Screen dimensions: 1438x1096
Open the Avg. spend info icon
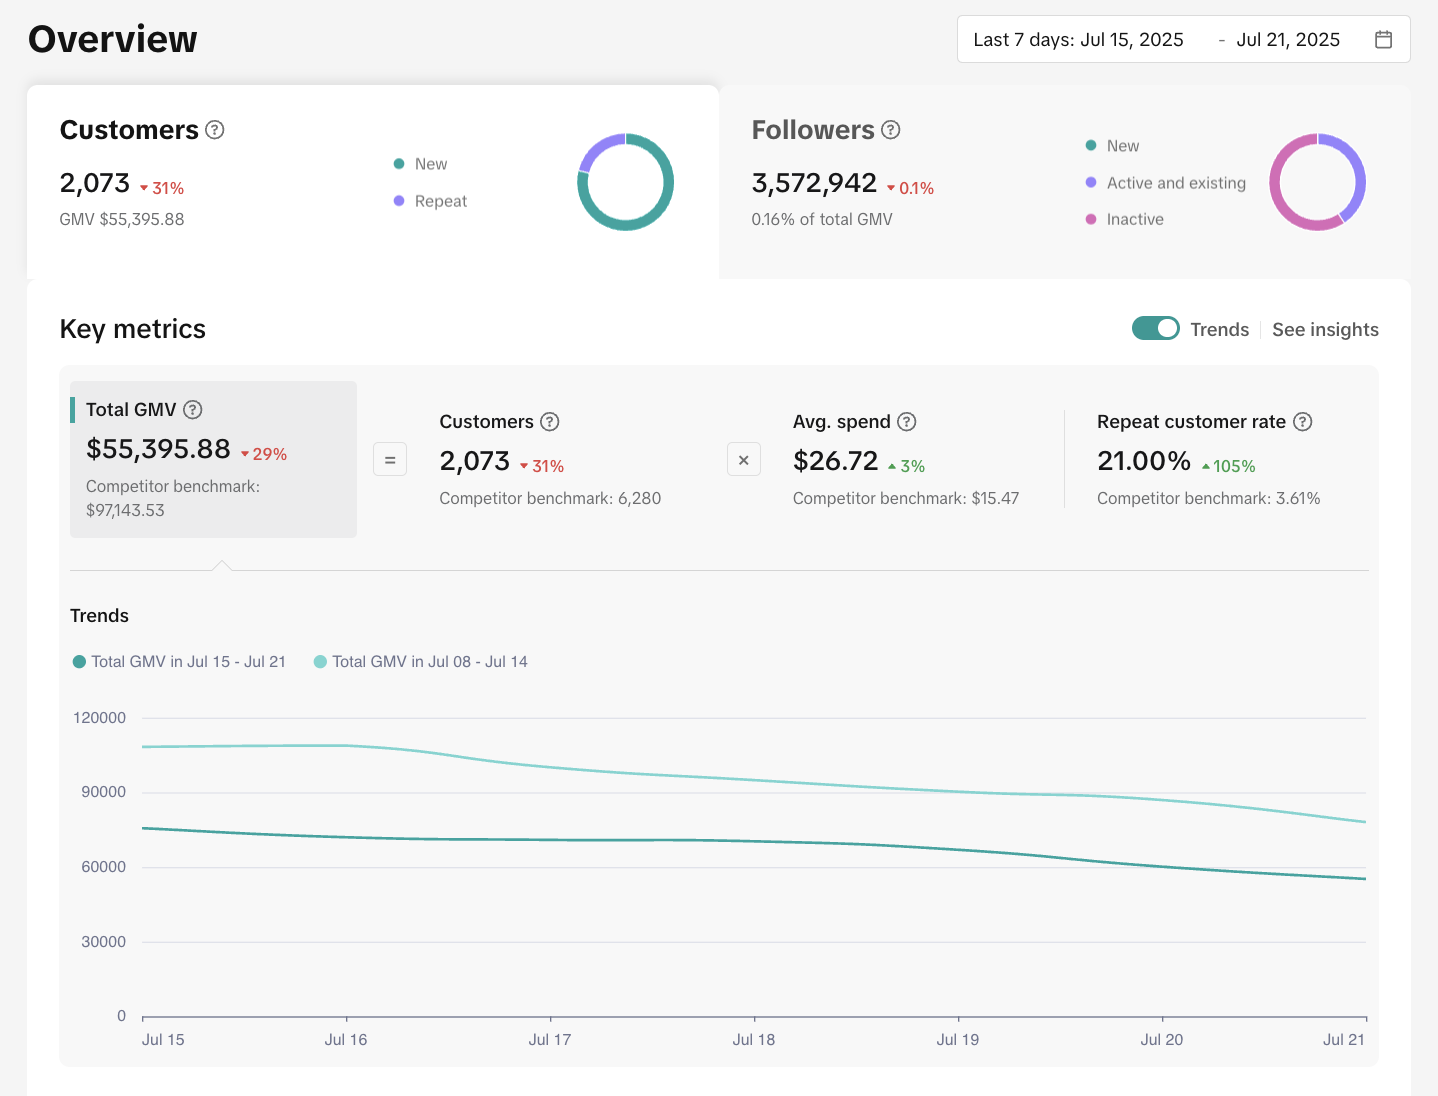click(907, 422)
